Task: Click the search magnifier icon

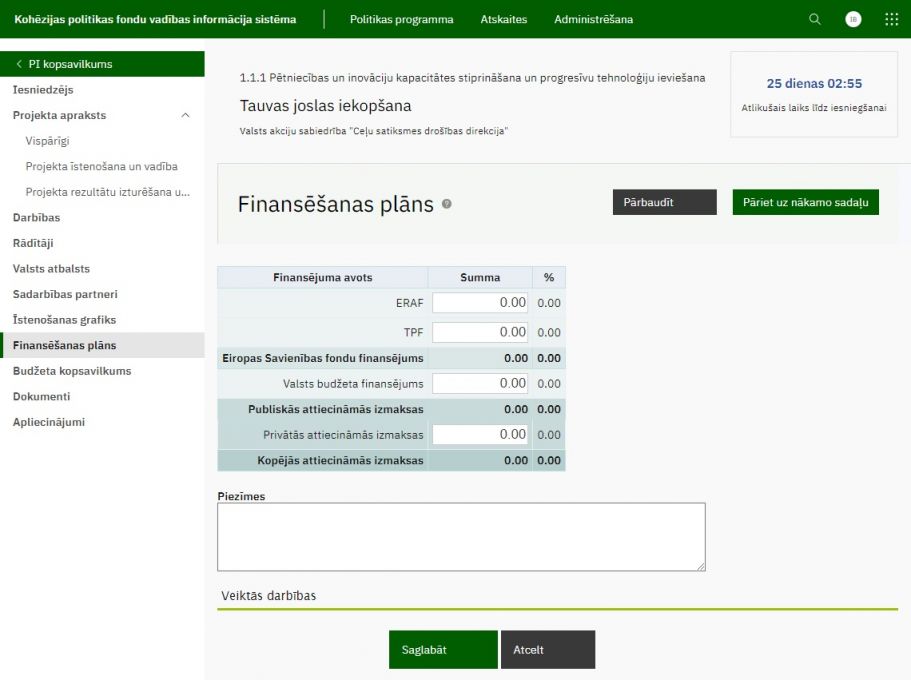Action: [815, 19]
